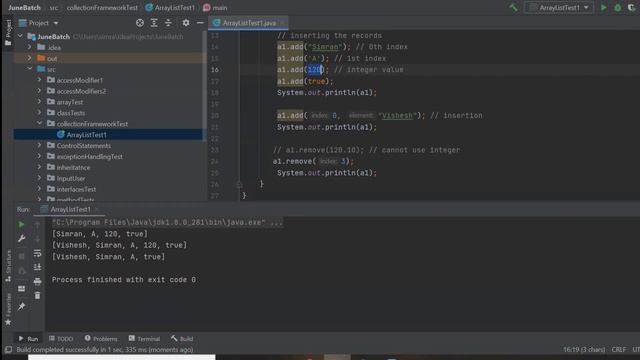The height and width of the screenshot is (360, 640).
Task: Expand the arrayTest package
Action: 39,102
